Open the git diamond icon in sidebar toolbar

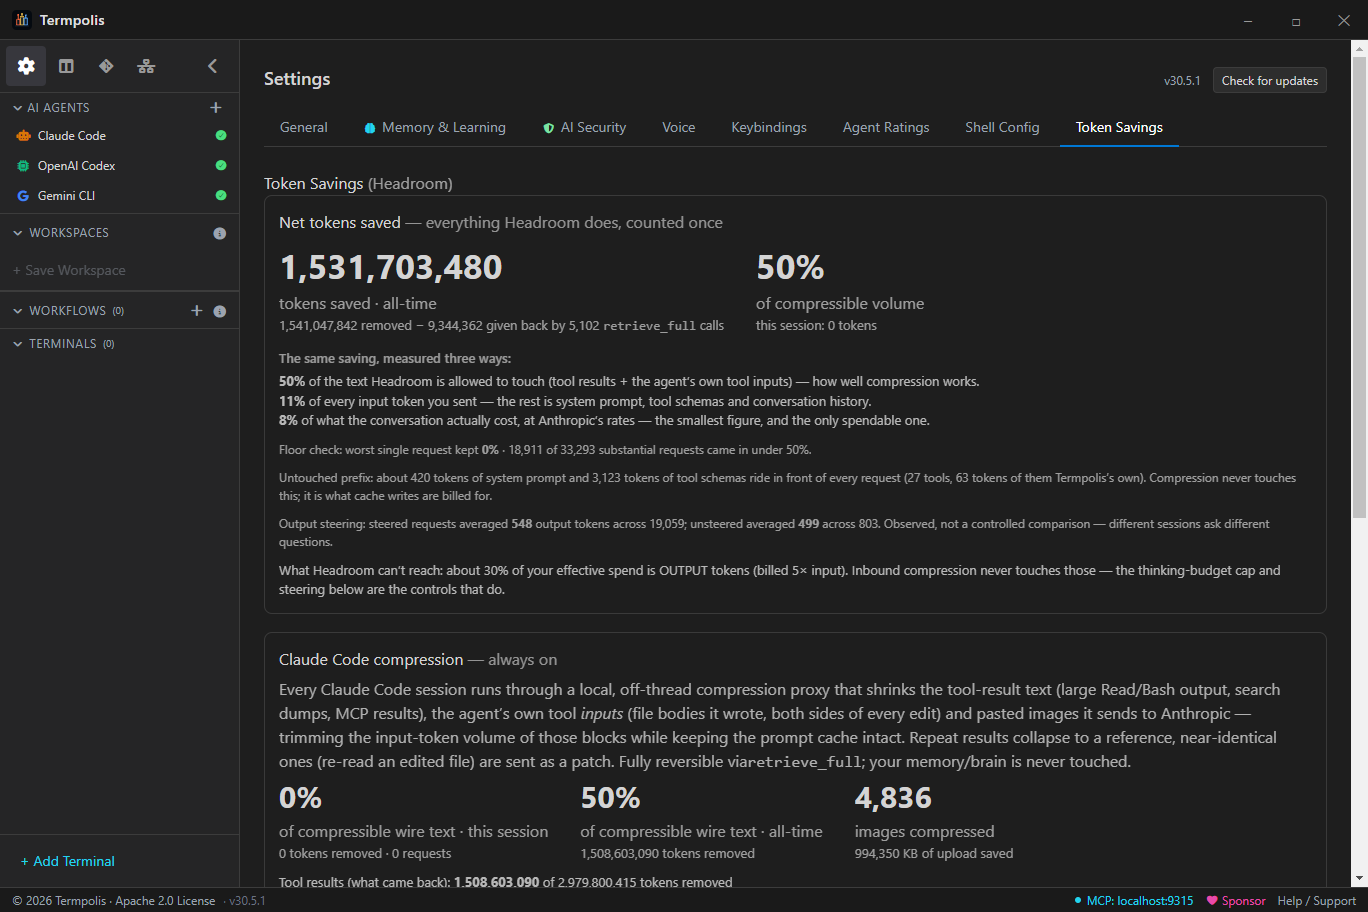pos(106,66)
